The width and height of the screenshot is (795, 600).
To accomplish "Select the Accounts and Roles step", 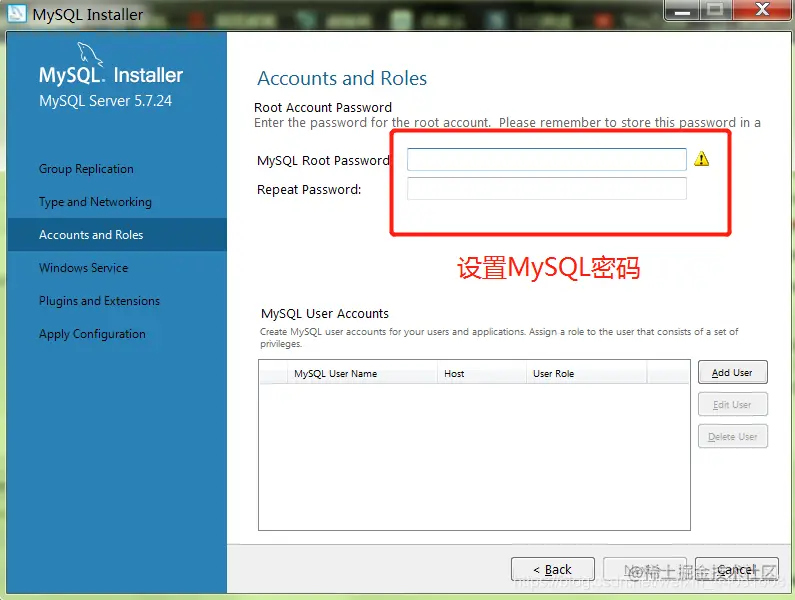I will pos(117,235).
